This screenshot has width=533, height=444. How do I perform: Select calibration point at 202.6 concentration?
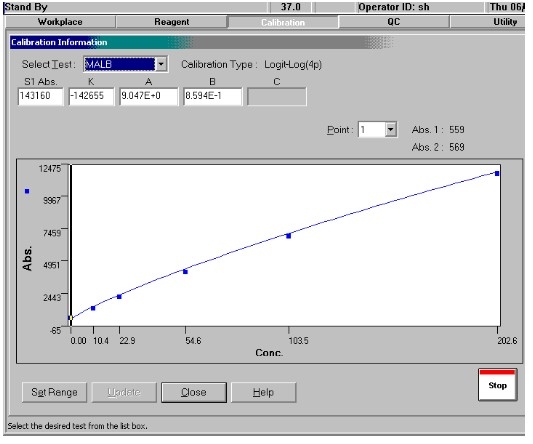pyautogui.click(x=497, y=174)
